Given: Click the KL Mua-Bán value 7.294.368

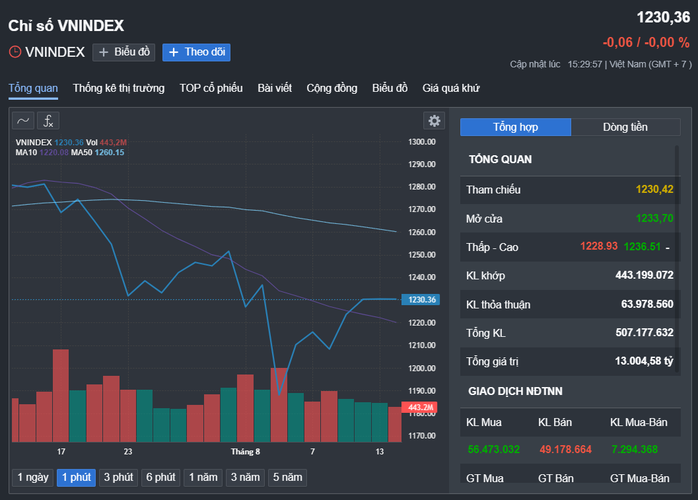Looking at the screenshot, I should click(x=634, y=449).
